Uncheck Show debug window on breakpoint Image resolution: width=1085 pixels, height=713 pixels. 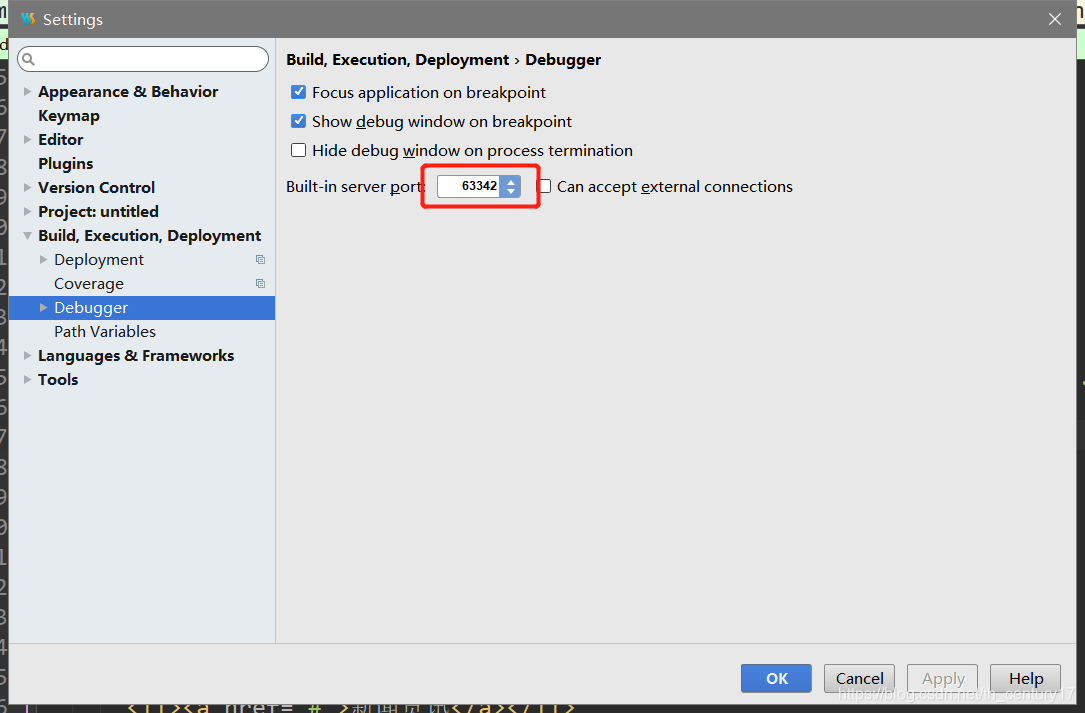pos(298,121)
